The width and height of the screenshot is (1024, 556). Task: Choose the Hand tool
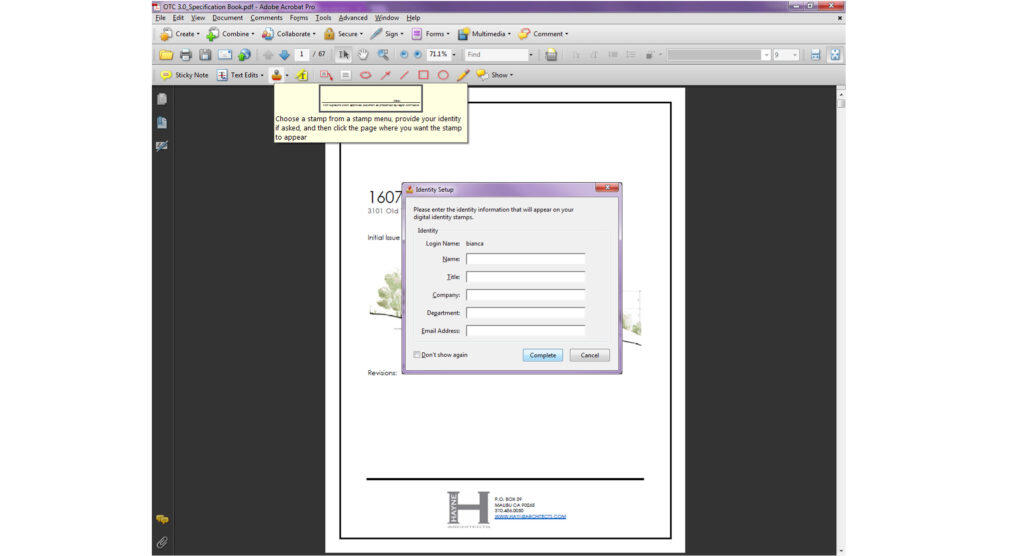coord(362,55)
